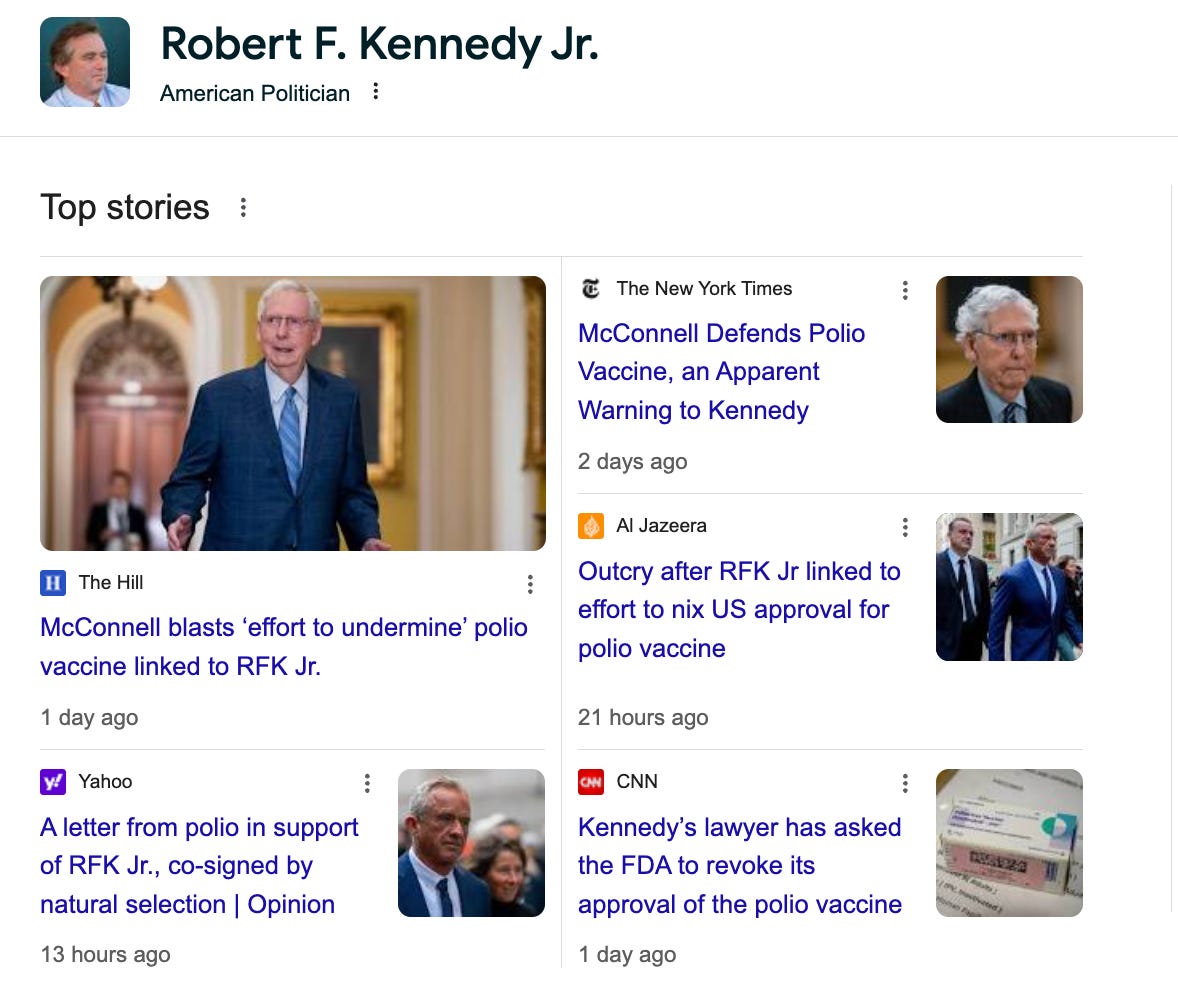Click the polio vaccine box thumbnail
This screenshot has height=988, width=1178.
point(1009,843)
